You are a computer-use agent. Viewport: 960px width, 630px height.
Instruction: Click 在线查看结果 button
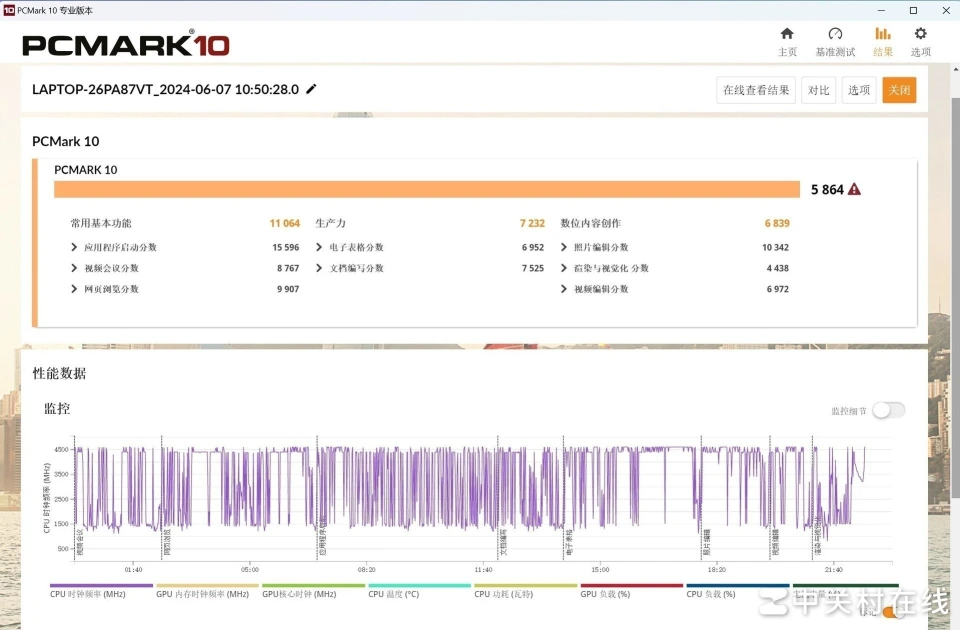pos(757,90)
